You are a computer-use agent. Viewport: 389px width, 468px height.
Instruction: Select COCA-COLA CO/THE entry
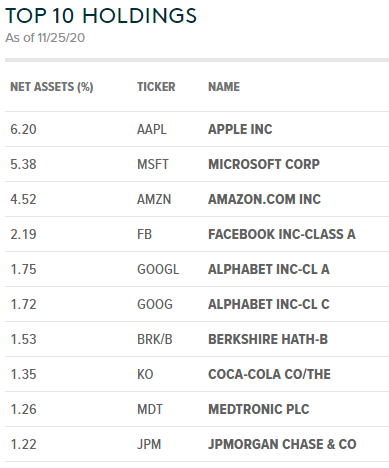(x=269, y=374)
